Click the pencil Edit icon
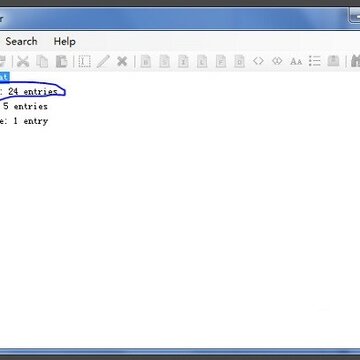This screenshot has height=360, width=360. point(103,61)
